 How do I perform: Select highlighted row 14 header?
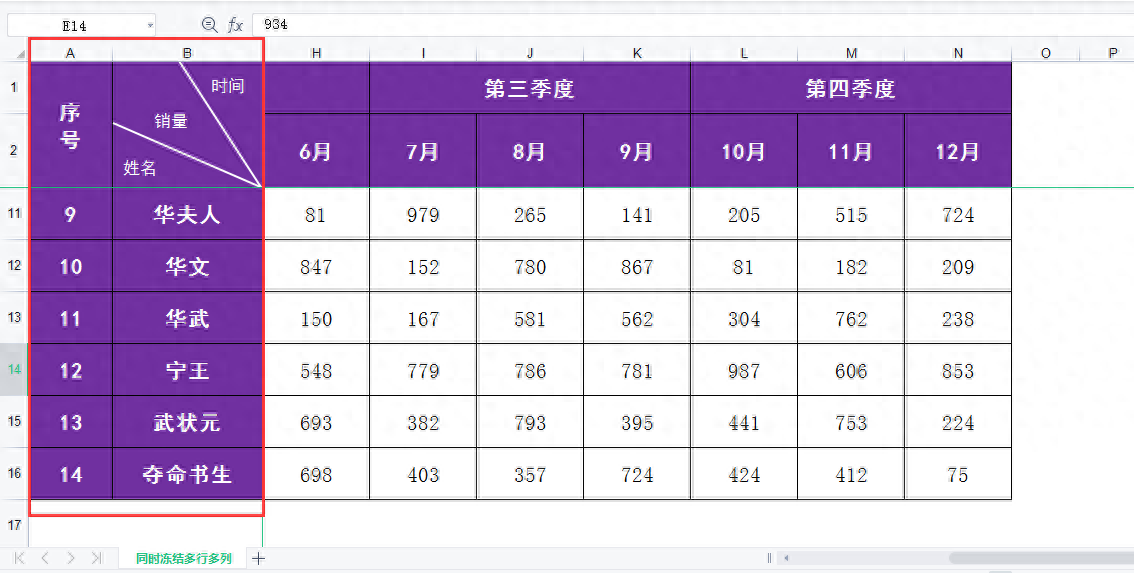[x=14, y=370]
